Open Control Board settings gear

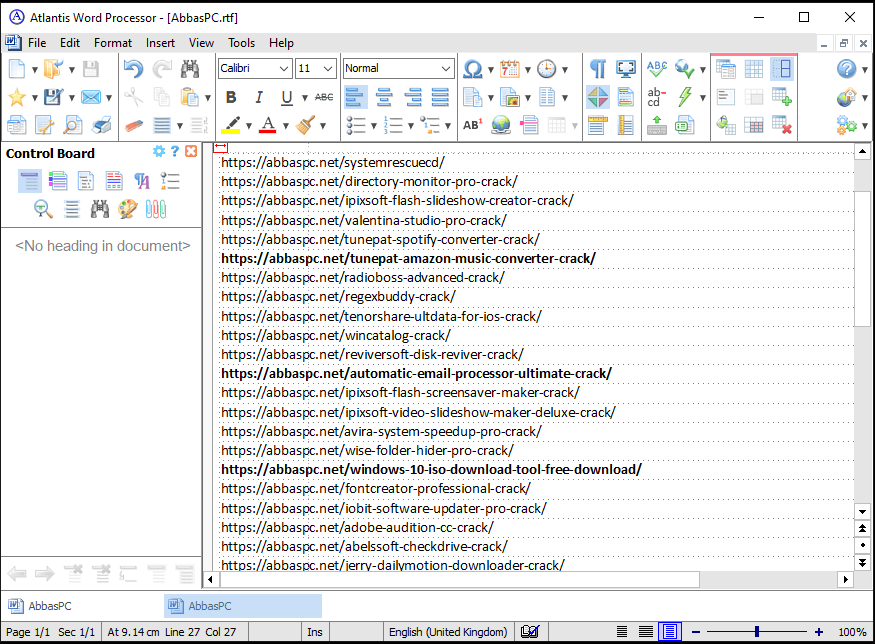click(159, 152)
